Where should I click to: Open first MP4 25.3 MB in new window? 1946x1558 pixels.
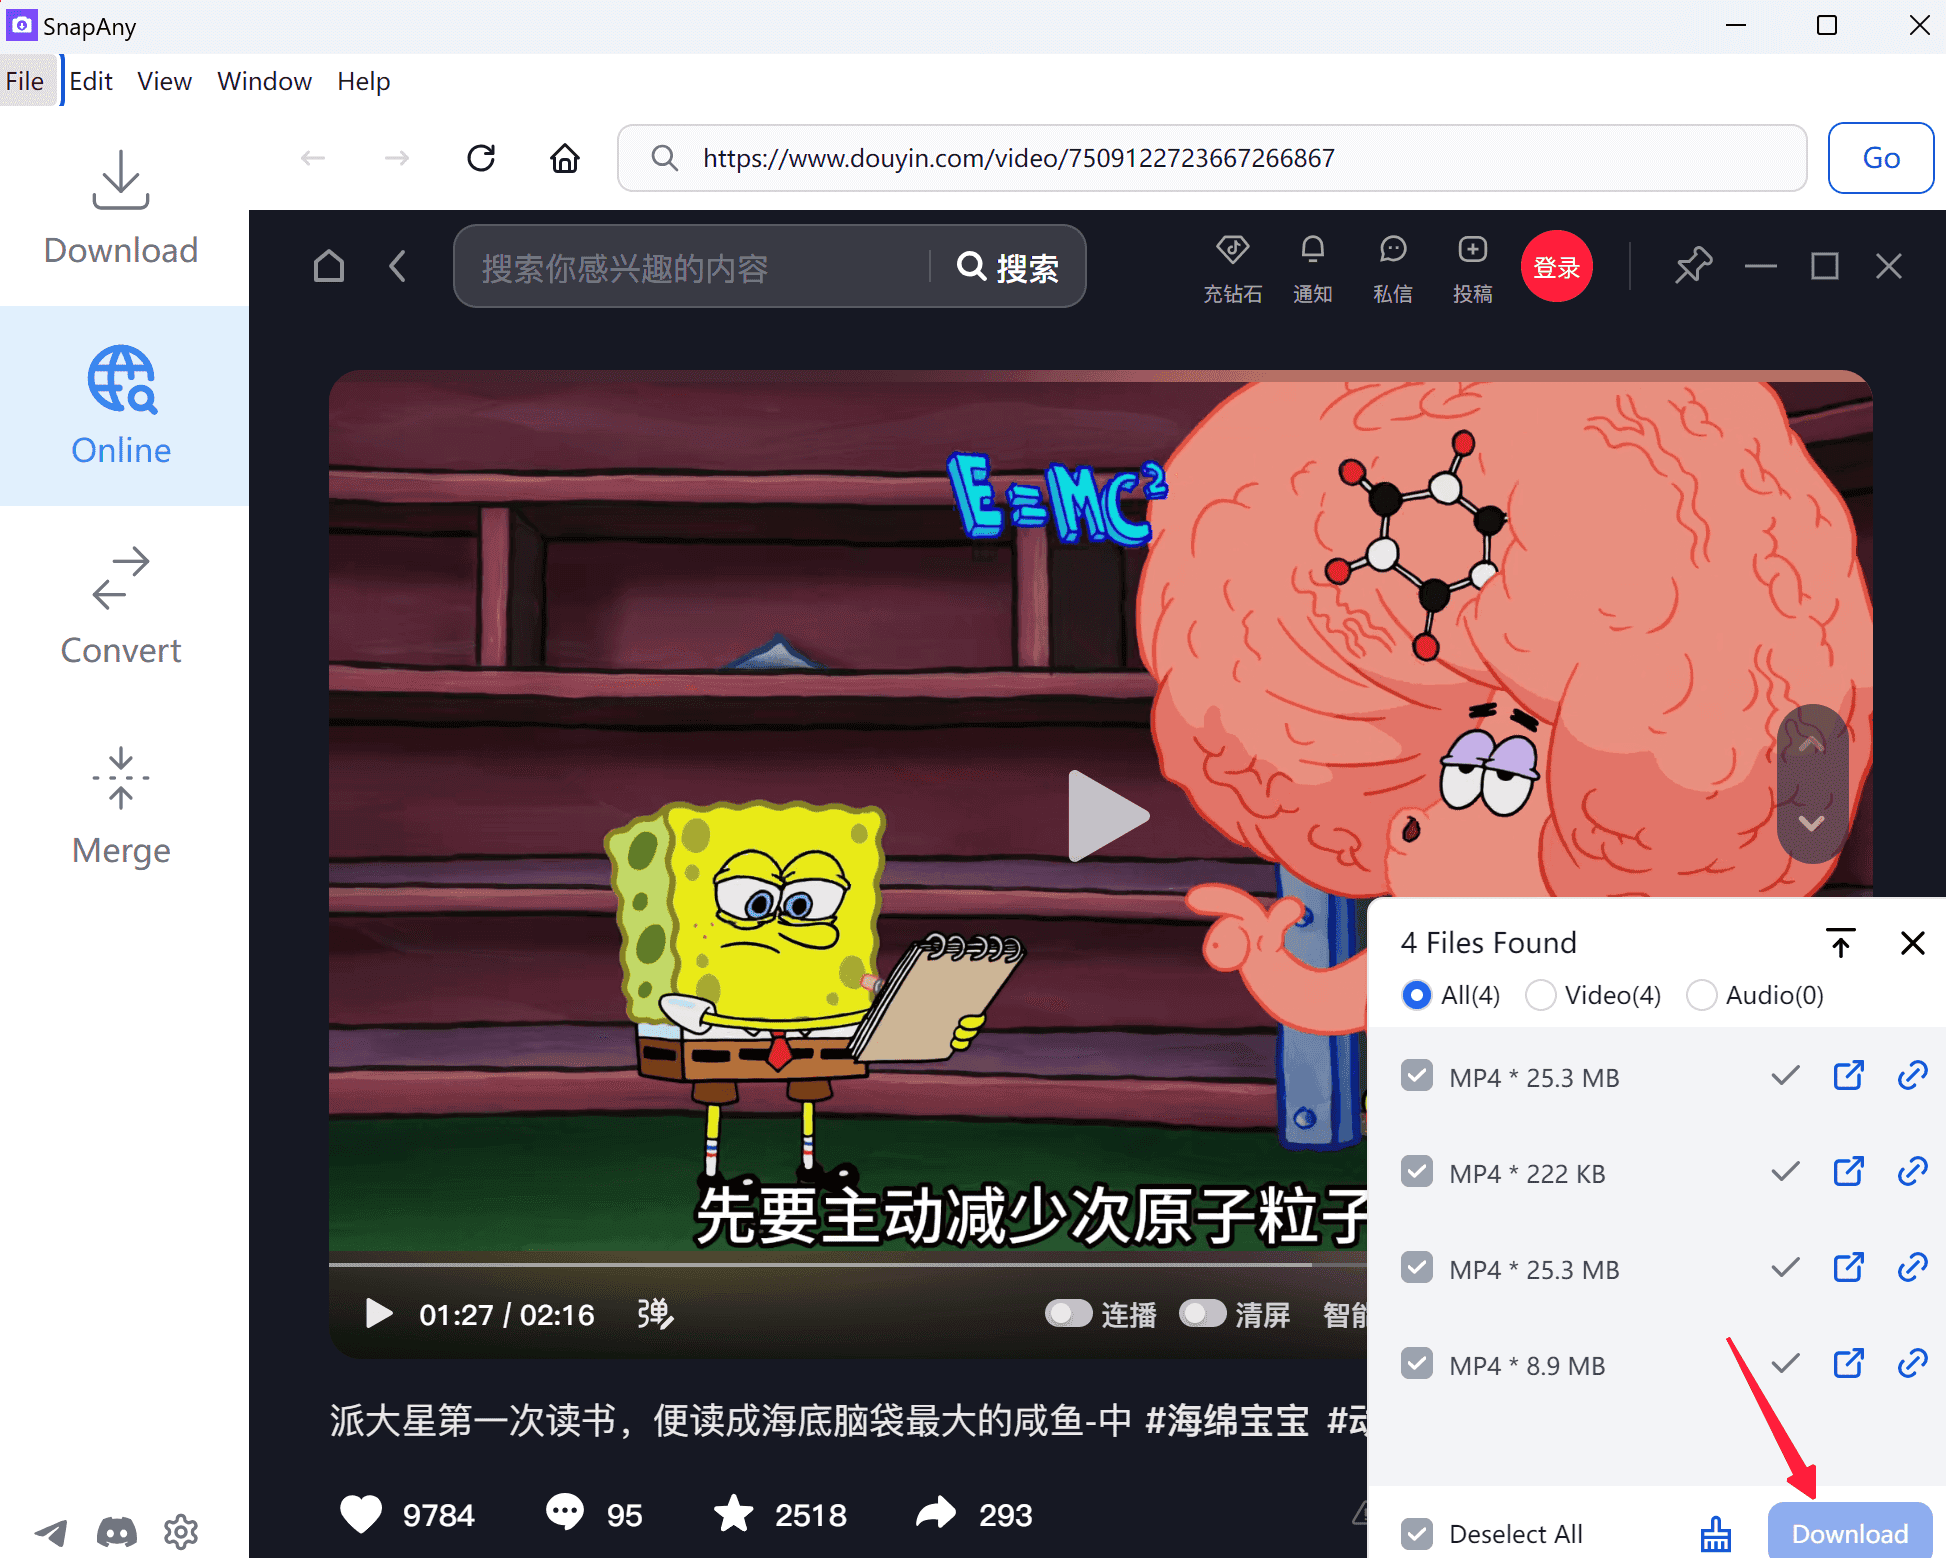pos(1848,1076)
